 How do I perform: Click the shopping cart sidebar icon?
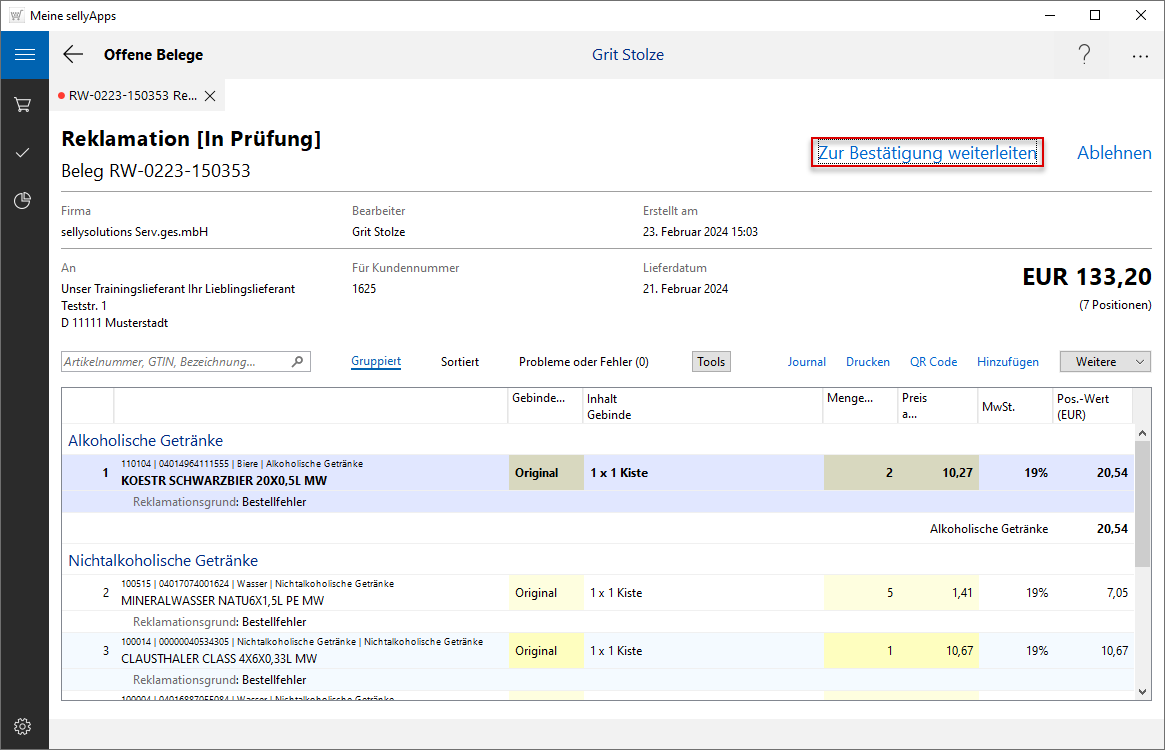(x=23, y=104)
